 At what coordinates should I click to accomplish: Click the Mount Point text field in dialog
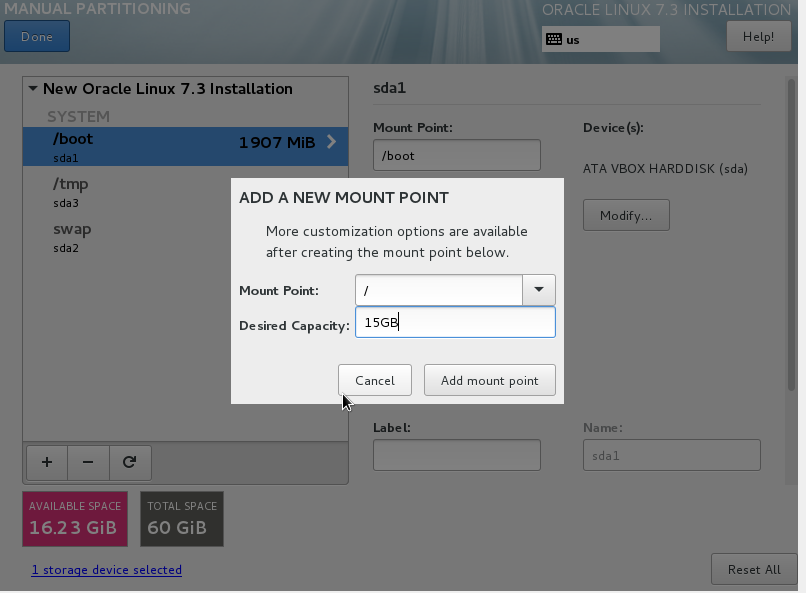click(x=439, y=290)
